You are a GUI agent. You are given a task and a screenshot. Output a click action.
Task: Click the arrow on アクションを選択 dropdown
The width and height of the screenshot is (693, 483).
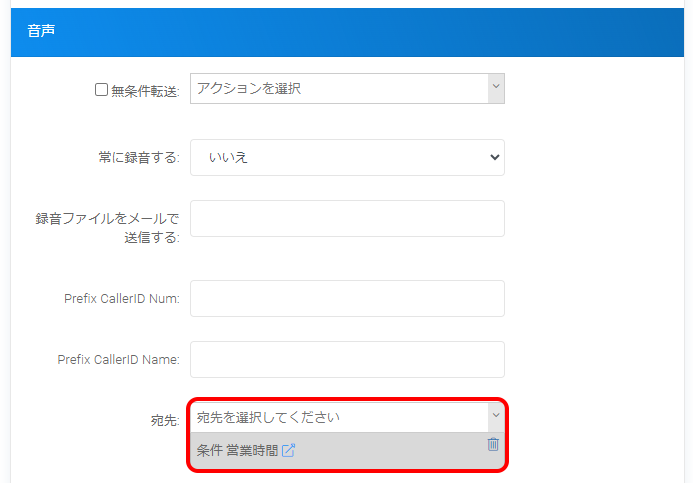tap(495, 89)
